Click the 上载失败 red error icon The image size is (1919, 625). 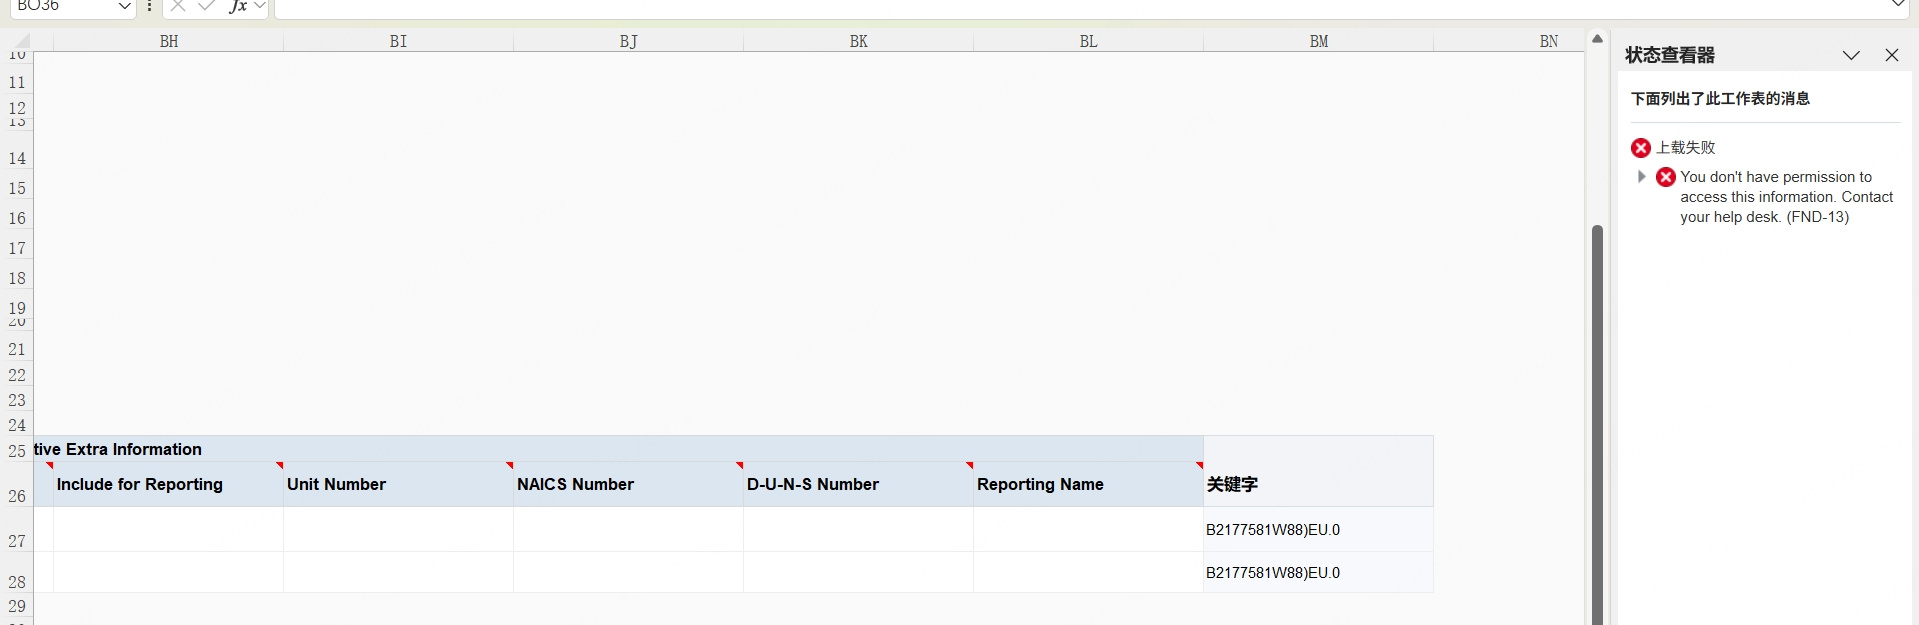1641,148
